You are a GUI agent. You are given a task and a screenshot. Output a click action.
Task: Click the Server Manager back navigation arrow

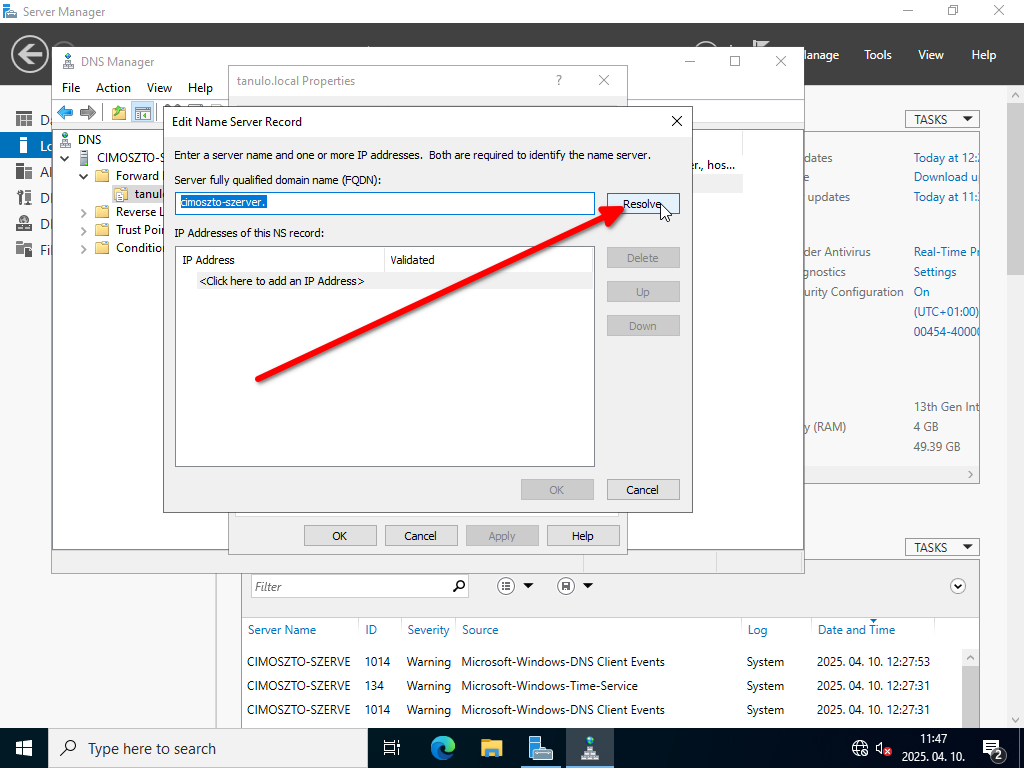(30, 54)
